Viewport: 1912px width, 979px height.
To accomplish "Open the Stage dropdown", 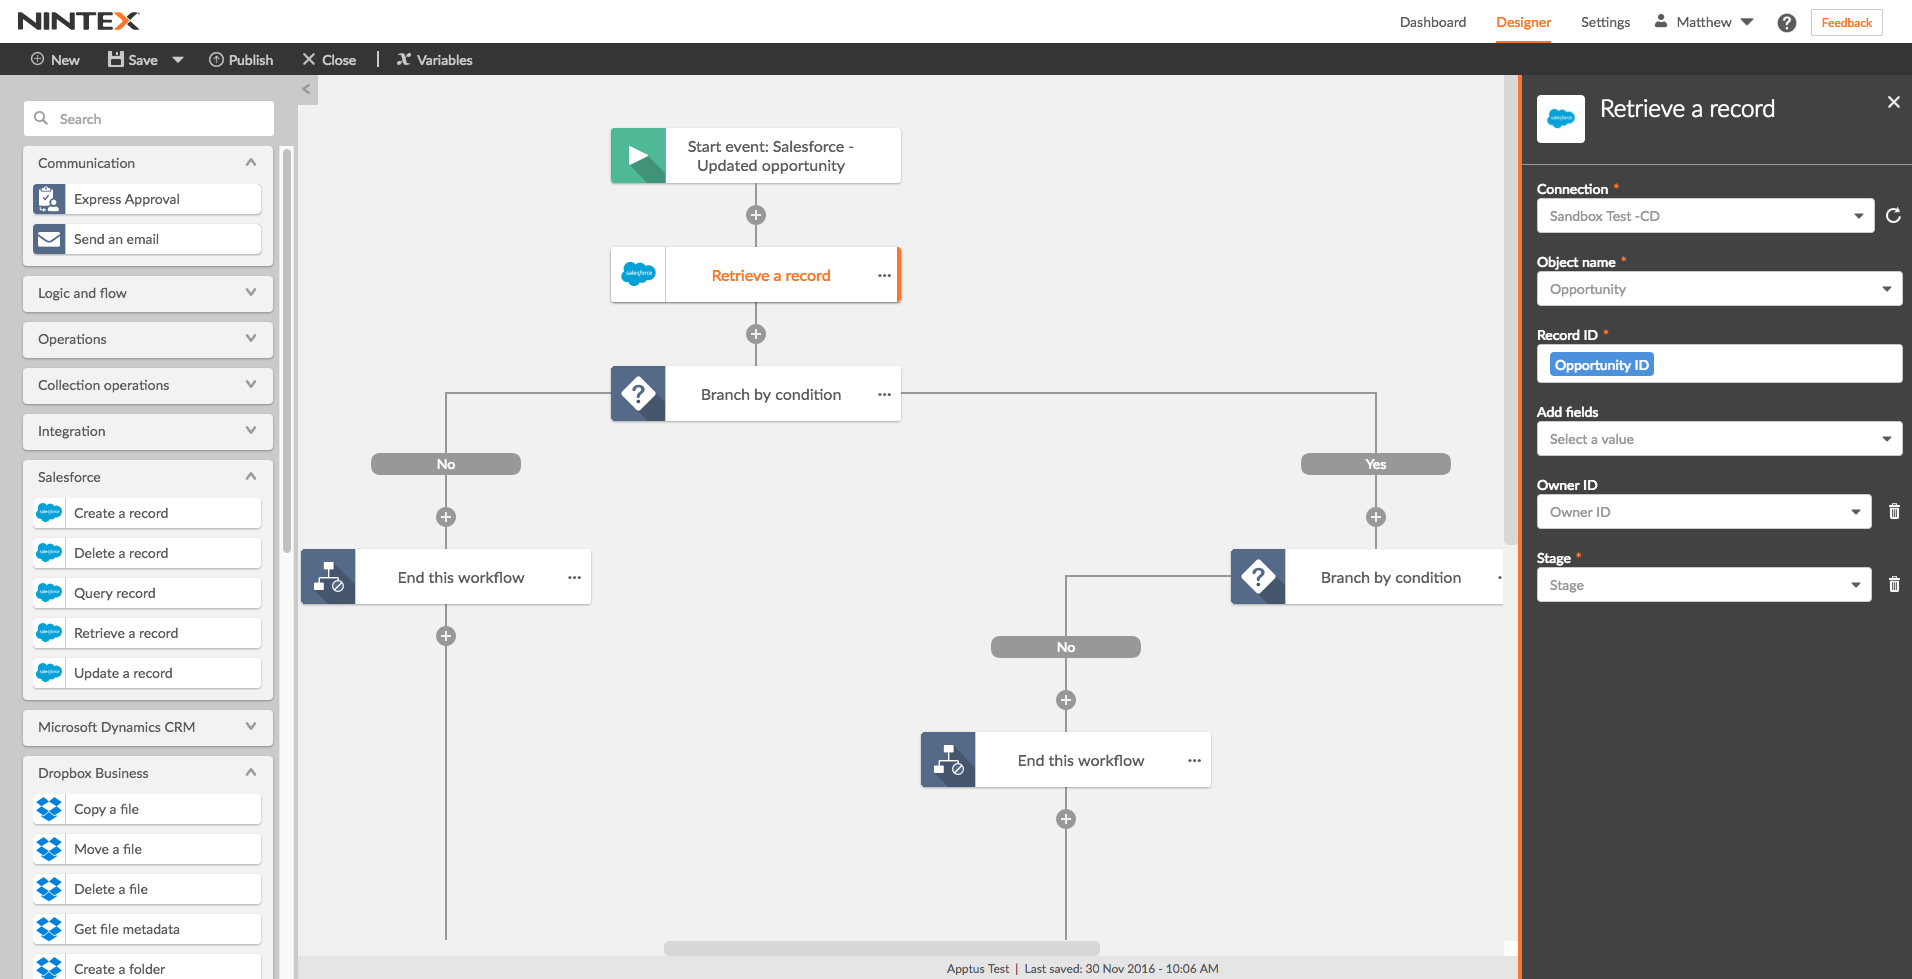I will 1704,585.
